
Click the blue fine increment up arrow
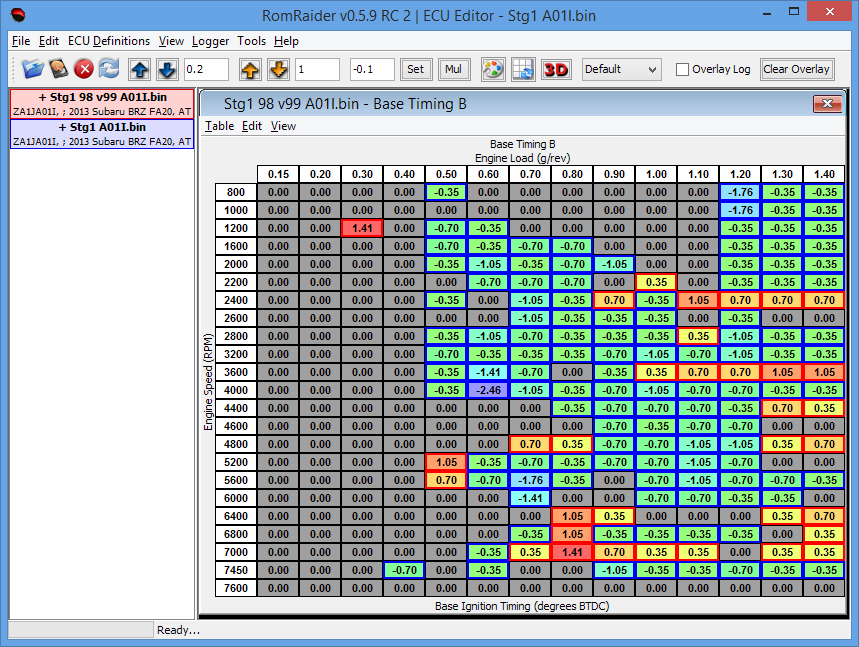[x=140, y=69]
